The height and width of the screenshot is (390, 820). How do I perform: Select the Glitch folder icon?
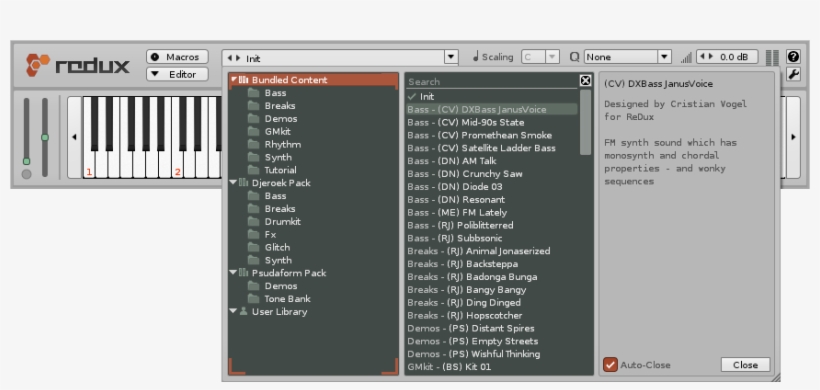pos(254,247)
